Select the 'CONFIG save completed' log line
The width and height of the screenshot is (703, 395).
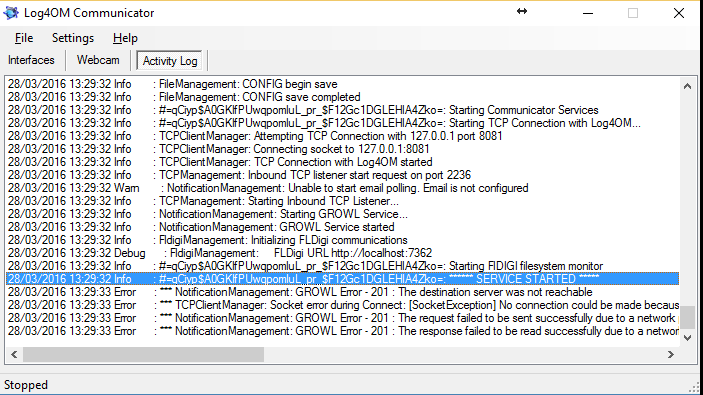tap(343, 97)
